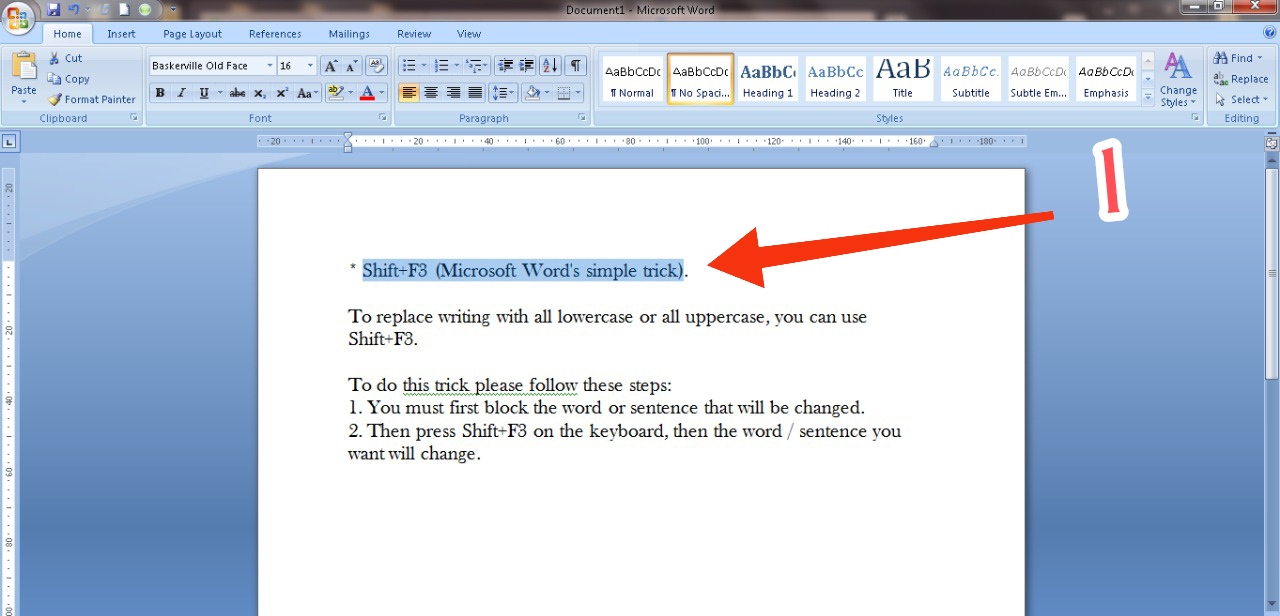Toggle show paragraph marks
This screenshot has height=616, width=1280.
point(575,66)
